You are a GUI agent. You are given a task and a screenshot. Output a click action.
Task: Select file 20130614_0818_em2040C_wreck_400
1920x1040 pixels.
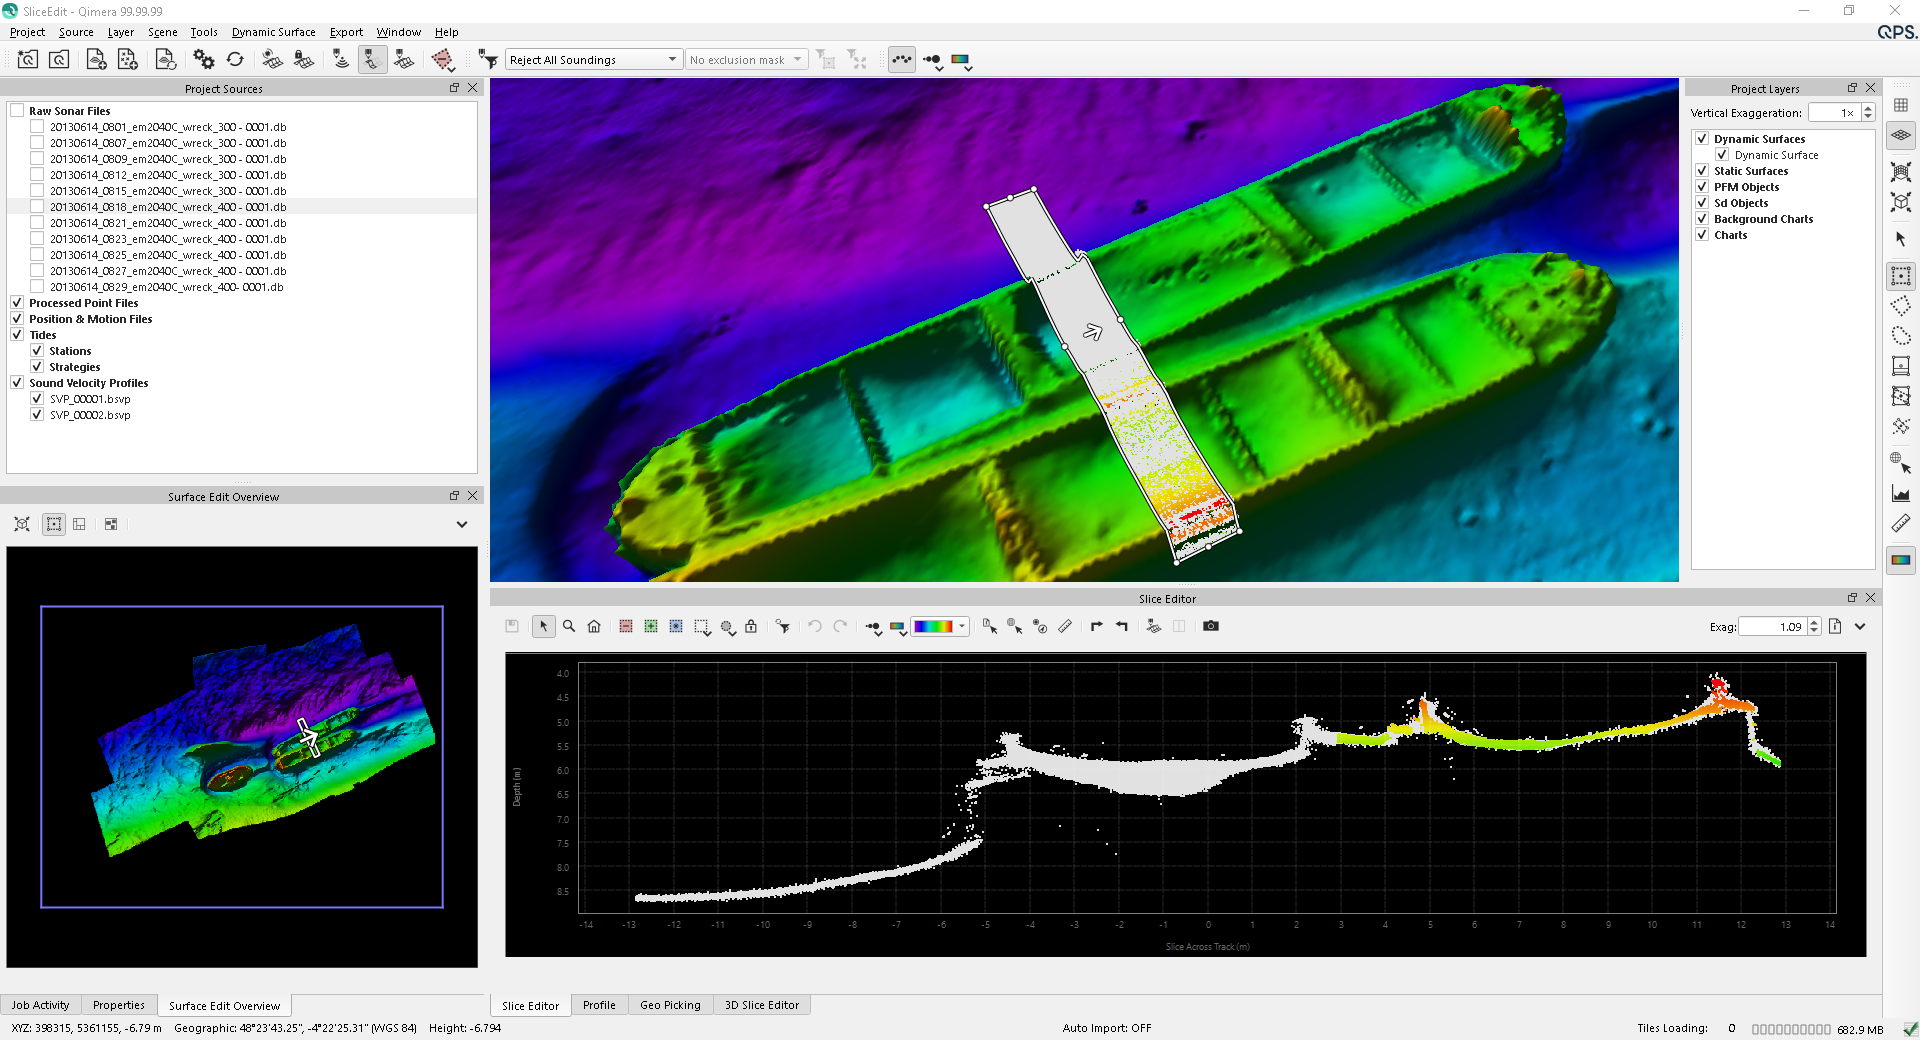(x=168, y=207)
